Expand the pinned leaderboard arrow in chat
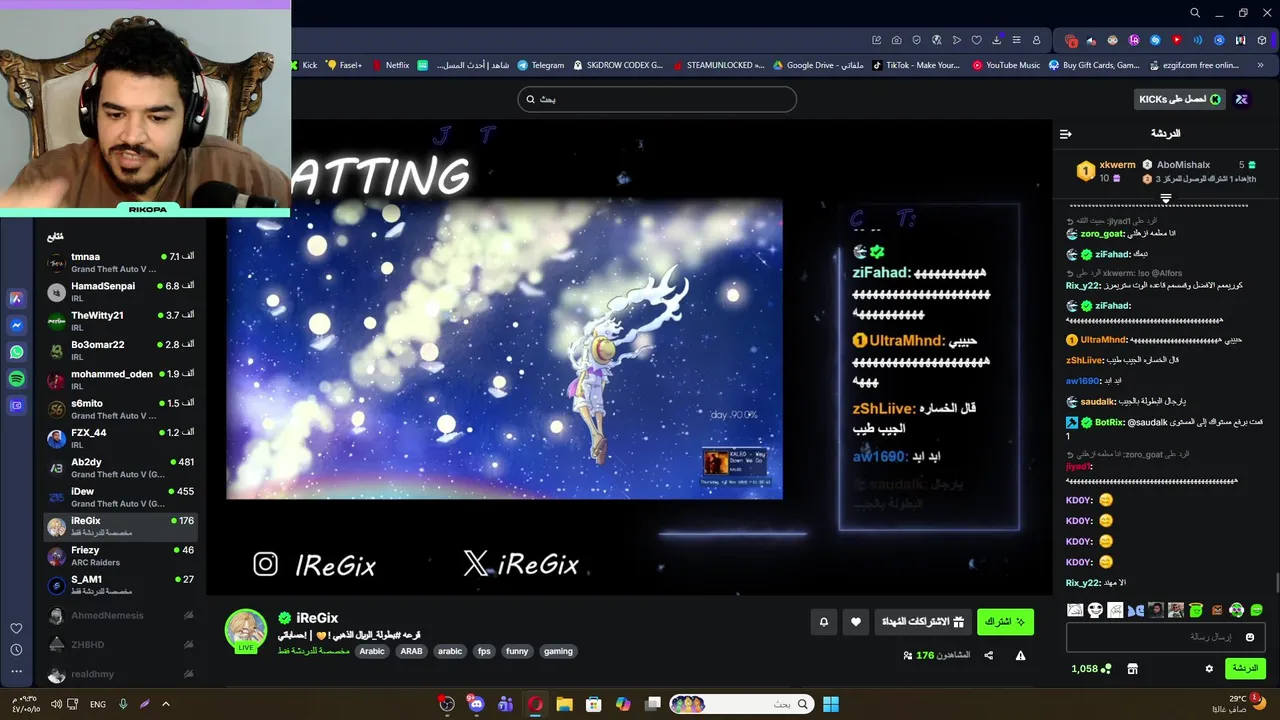The height and width of the screenshot is (720, 1280). point(1165,199)
